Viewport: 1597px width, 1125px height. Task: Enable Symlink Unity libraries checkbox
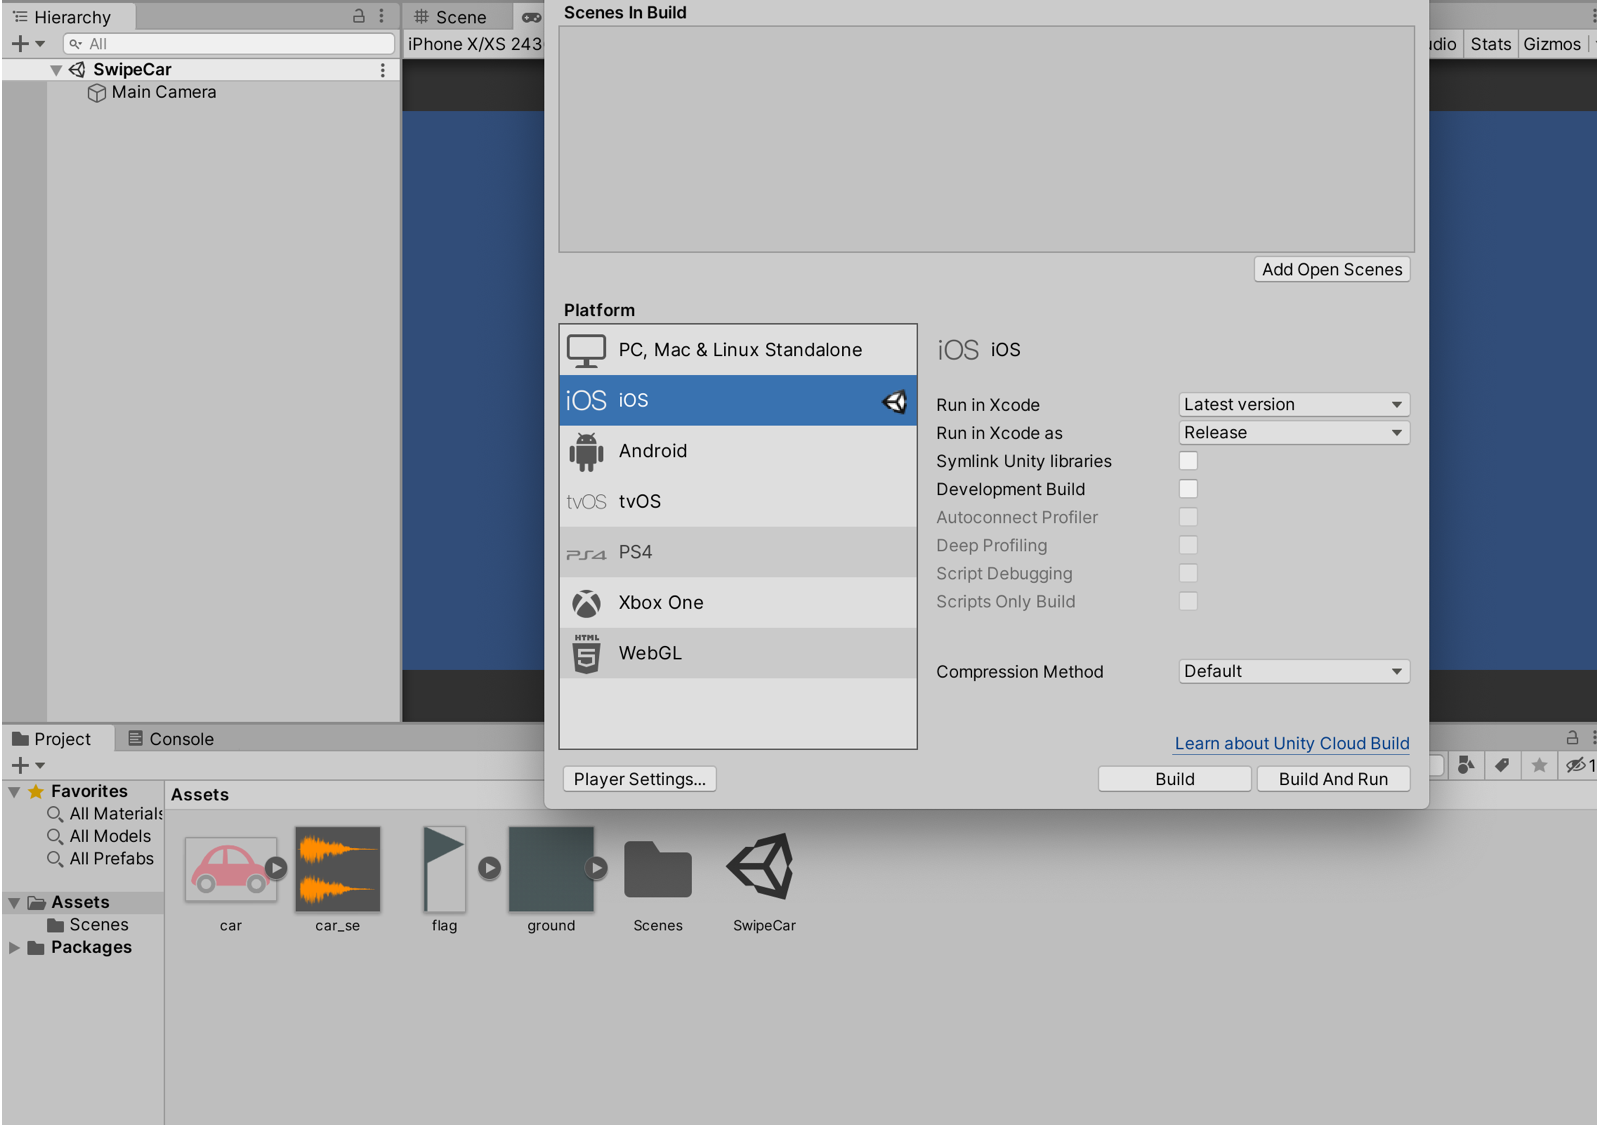click(1188, 461)
